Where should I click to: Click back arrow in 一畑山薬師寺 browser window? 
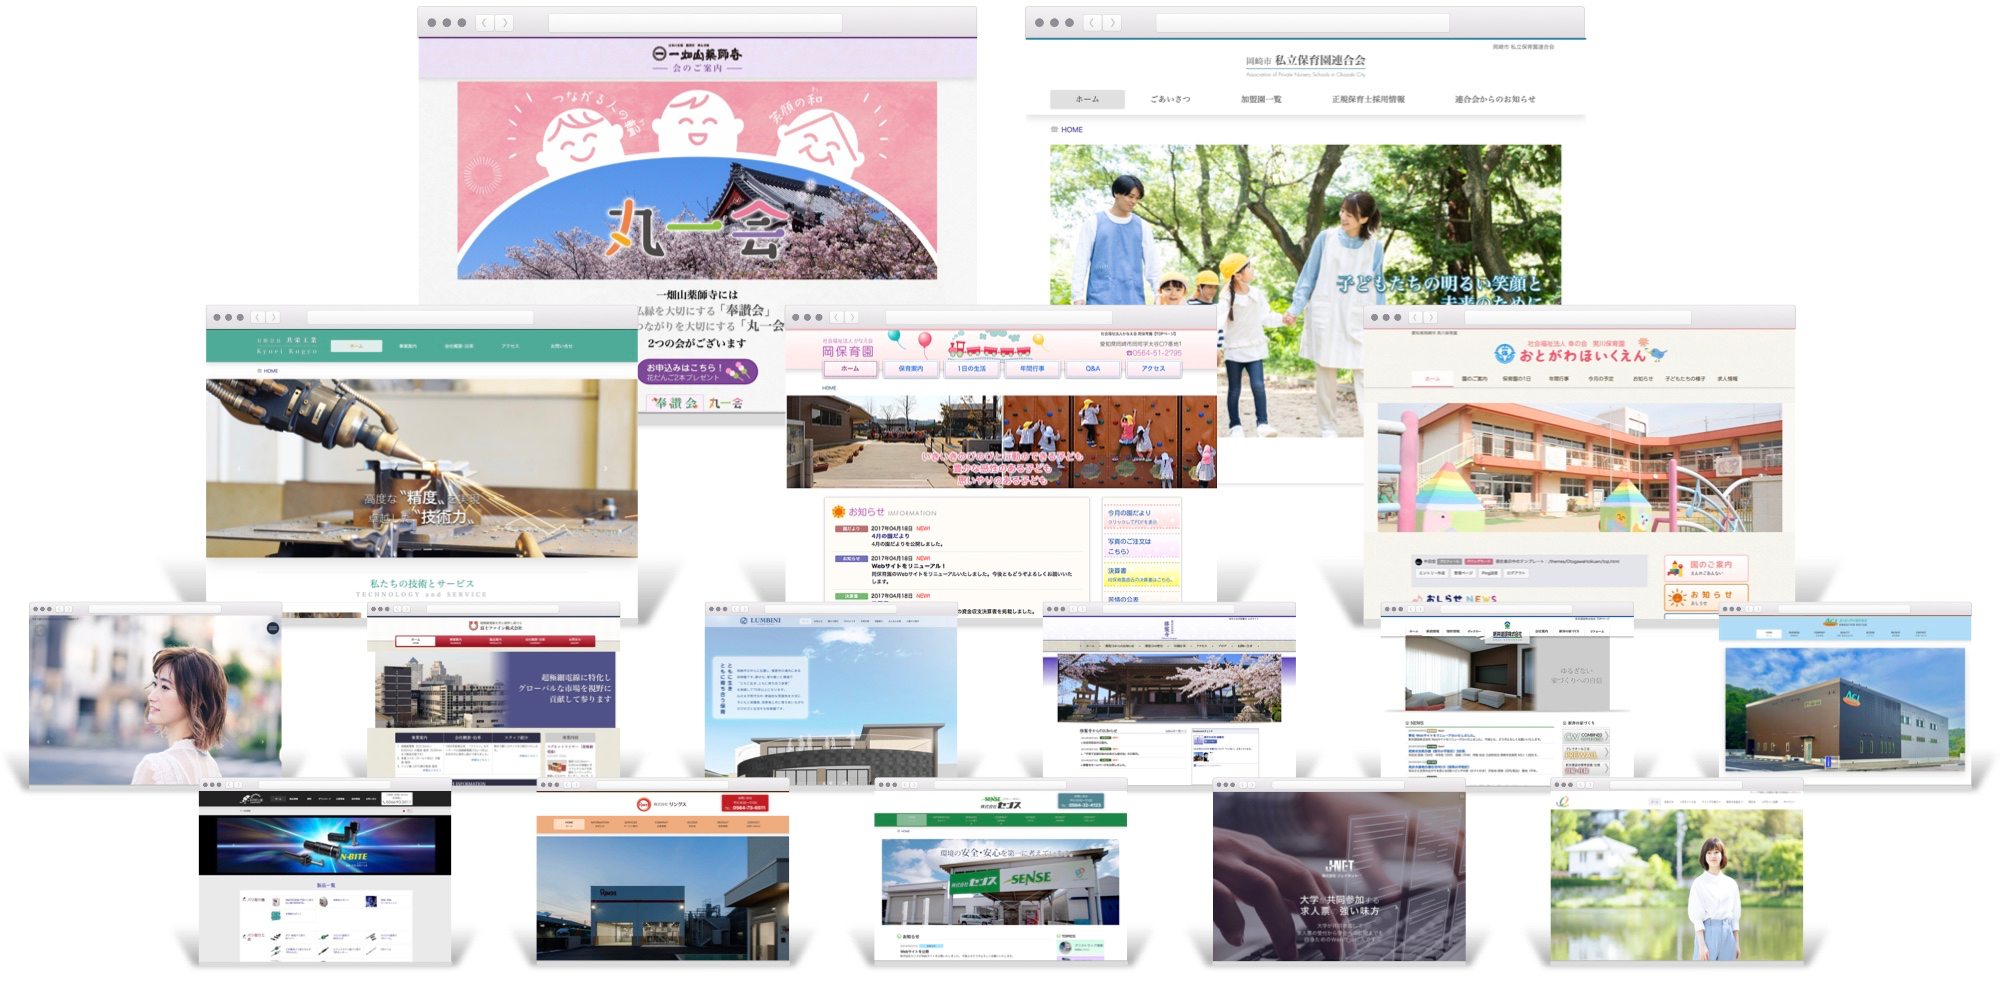[485, 23]
